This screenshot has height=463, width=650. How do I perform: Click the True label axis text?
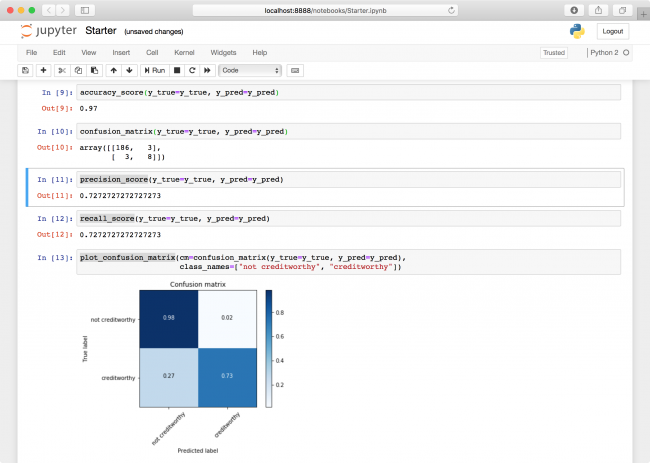pos(85,349)
